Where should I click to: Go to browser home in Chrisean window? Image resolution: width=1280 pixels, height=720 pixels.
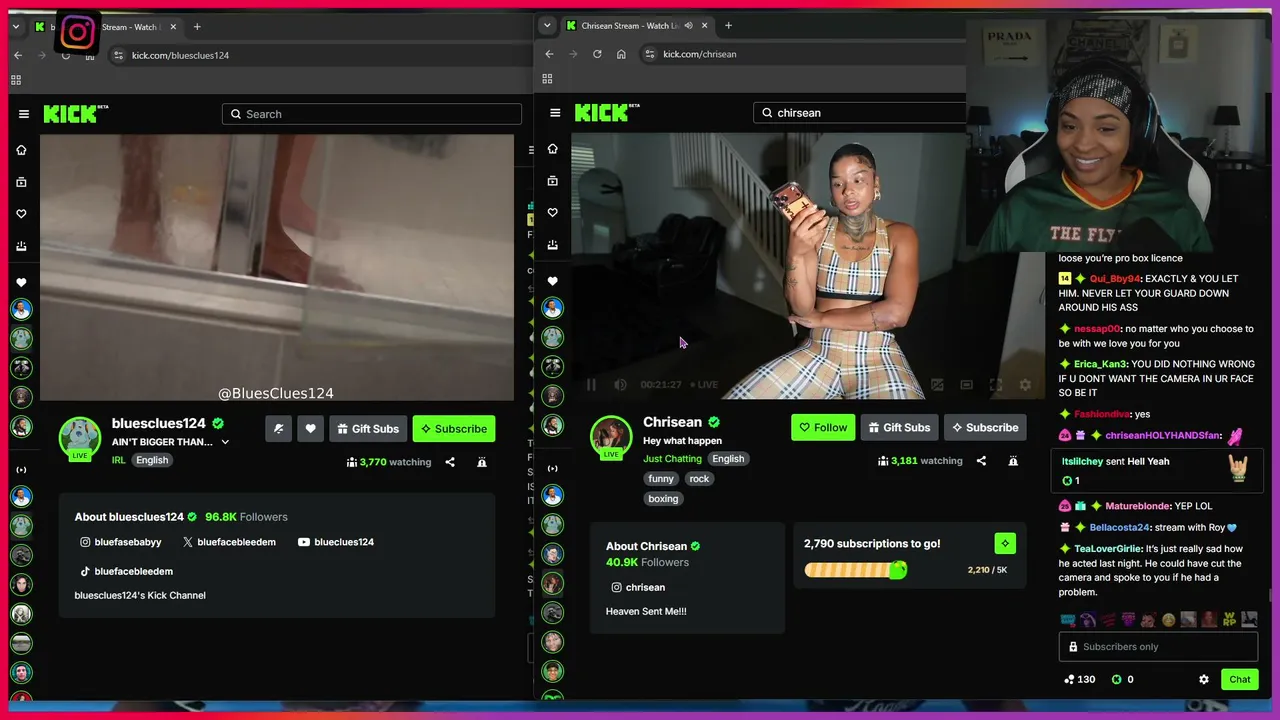click(621, 54)
